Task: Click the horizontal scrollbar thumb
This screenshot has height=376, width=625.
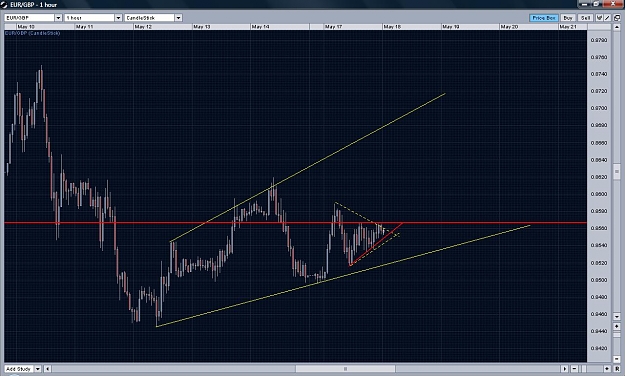Action: coord(345,369)
